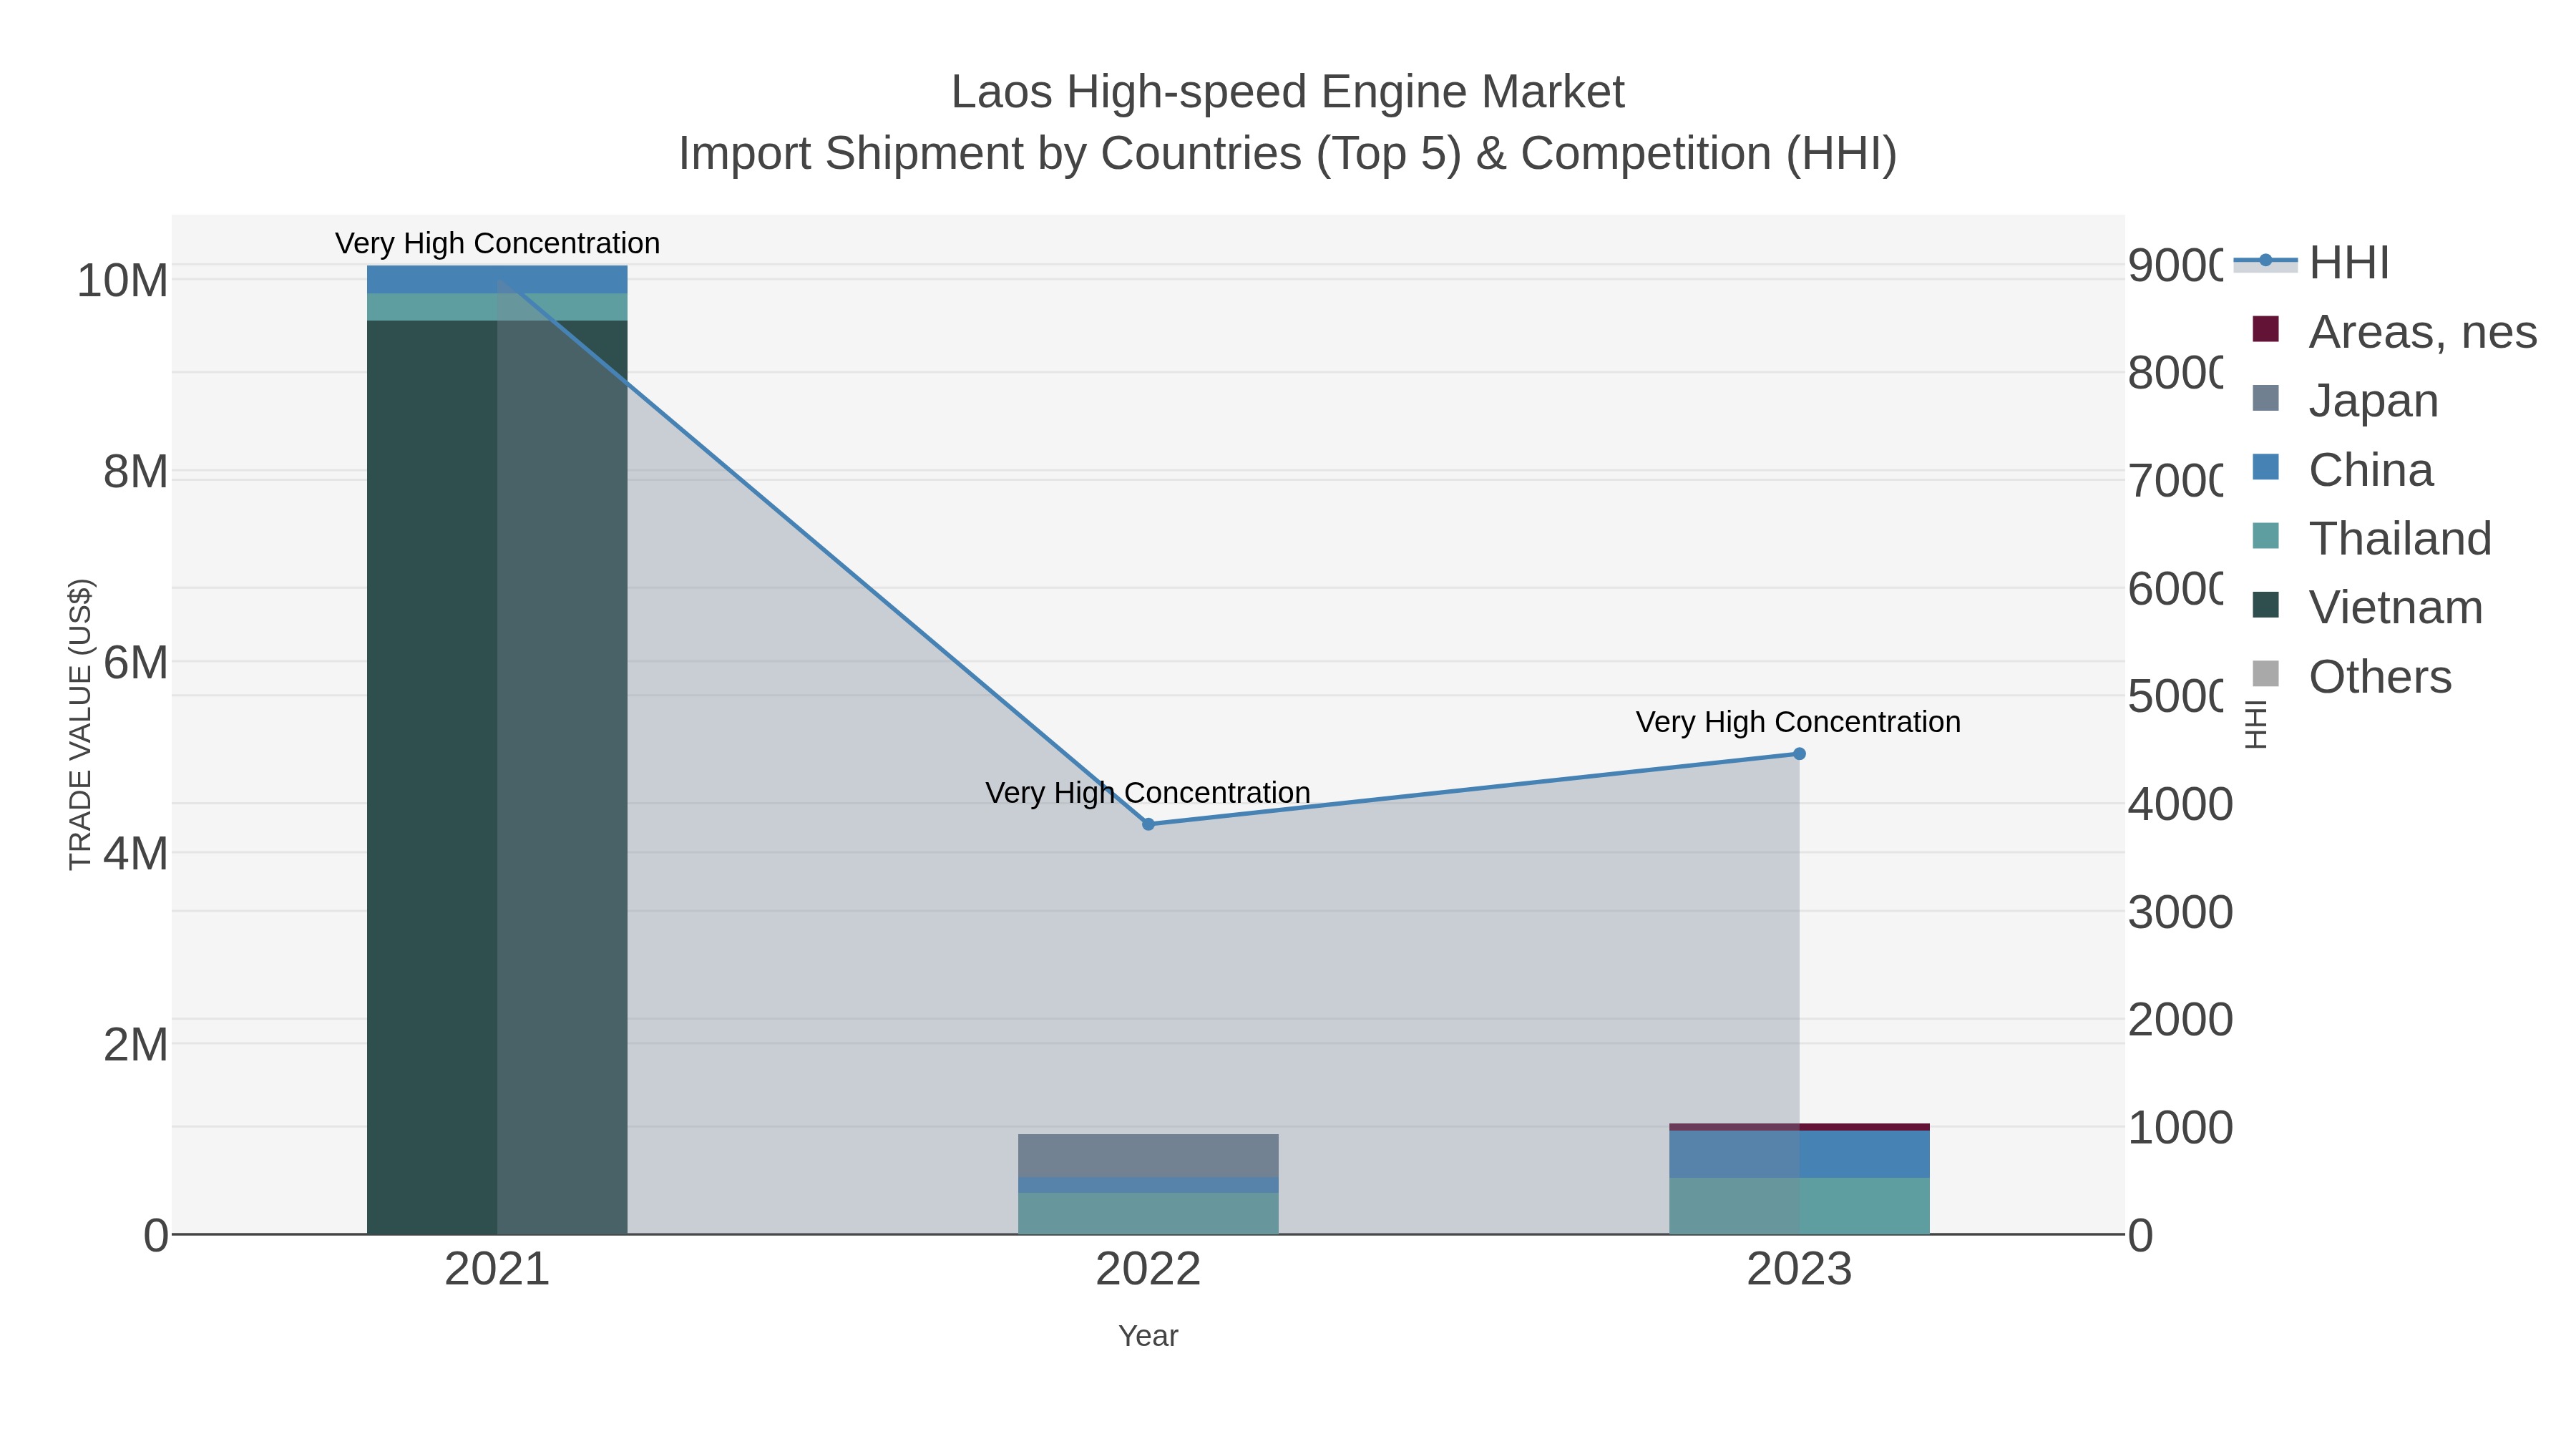Click the 2022 HHI data point
This screenshot has width=2576, height=1449.
1148,824
